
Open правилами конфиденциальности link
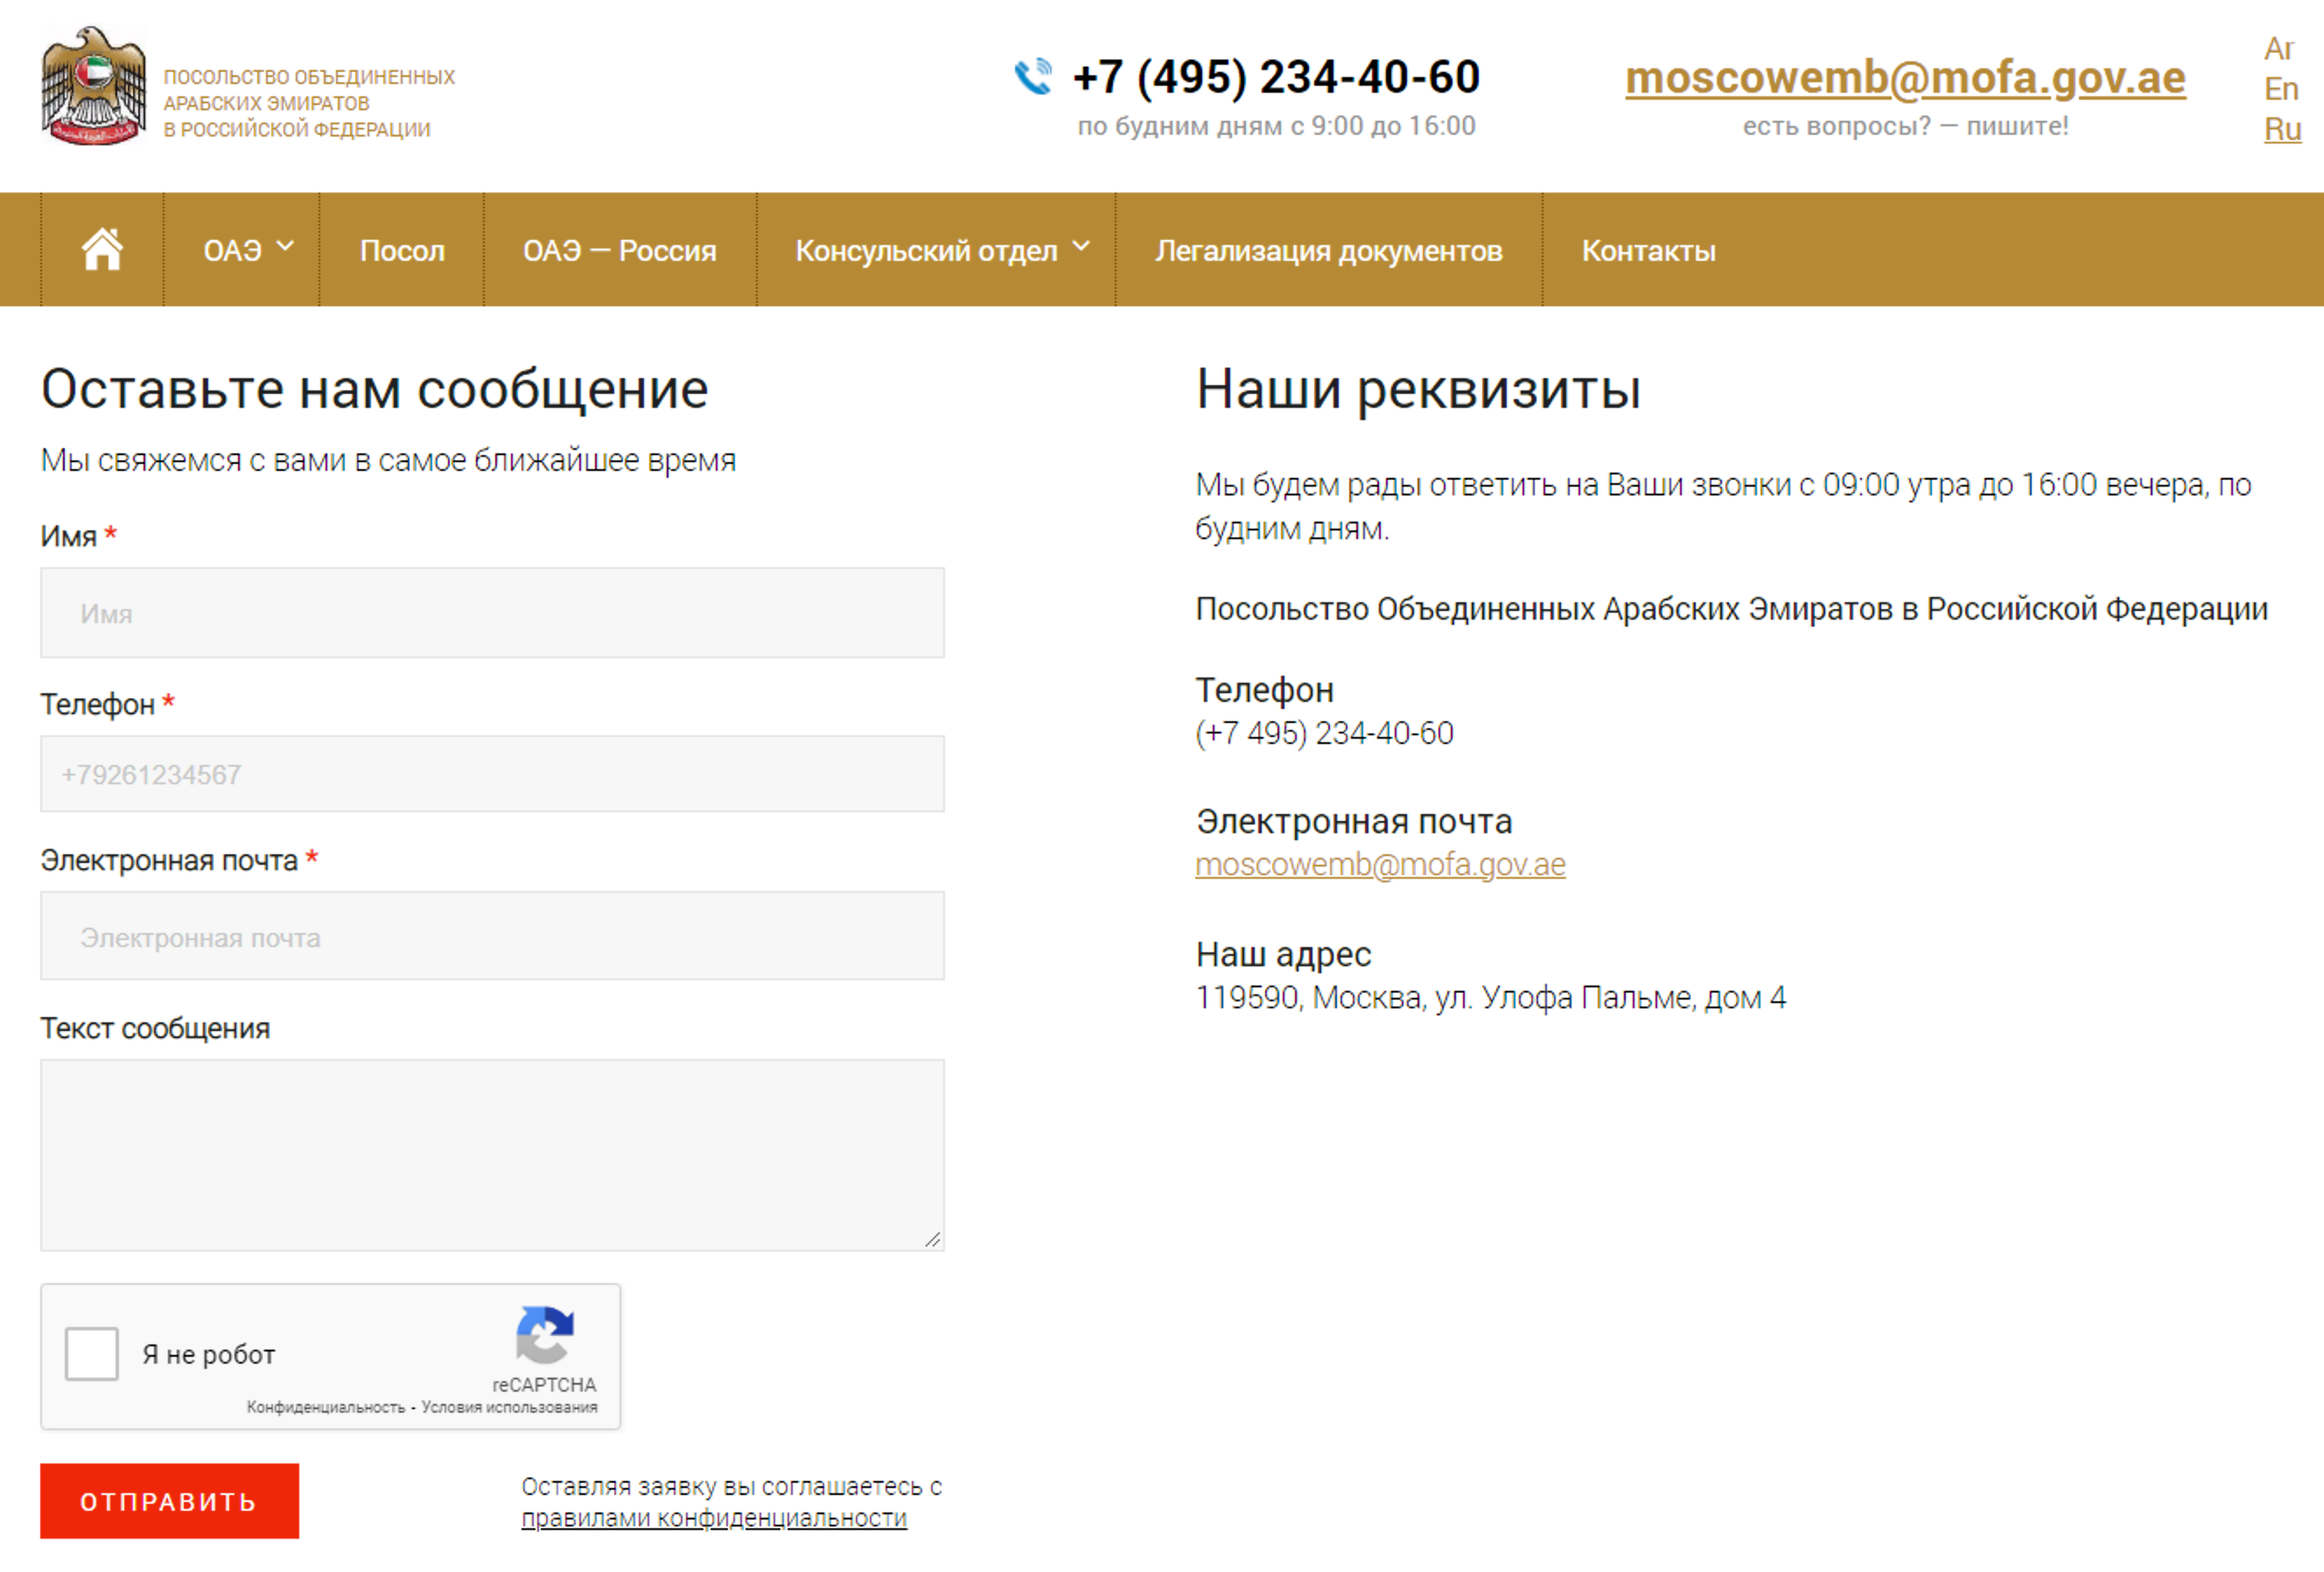[714, 1517]
